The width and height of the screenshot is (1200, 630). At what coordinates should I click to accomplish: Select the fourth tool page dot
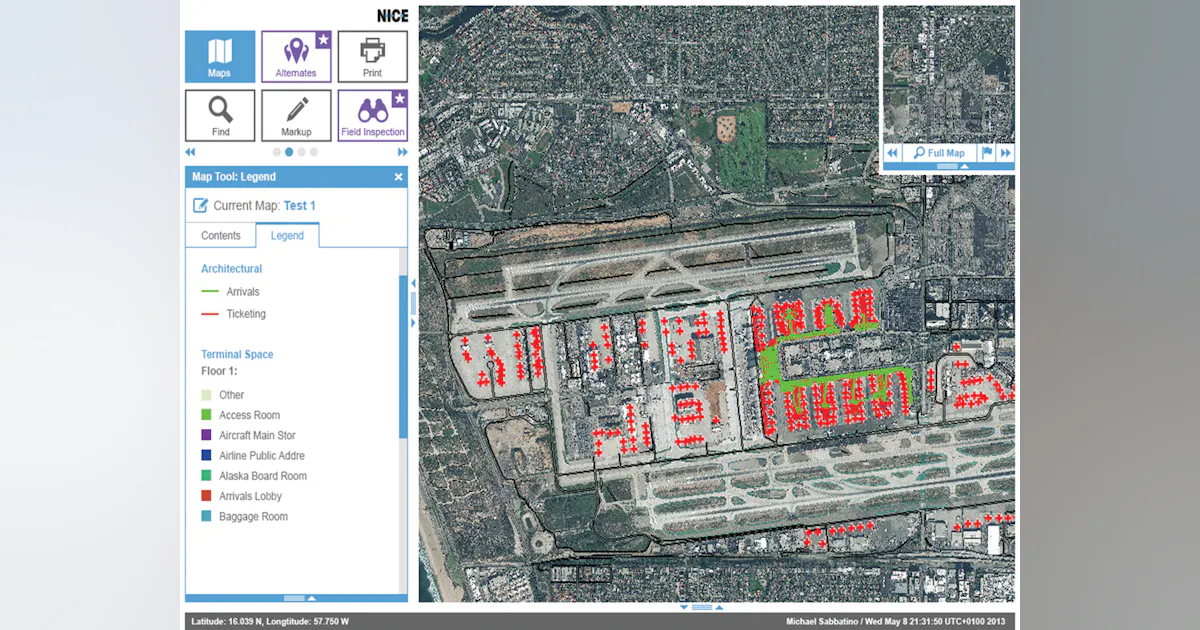pos(313,152)
